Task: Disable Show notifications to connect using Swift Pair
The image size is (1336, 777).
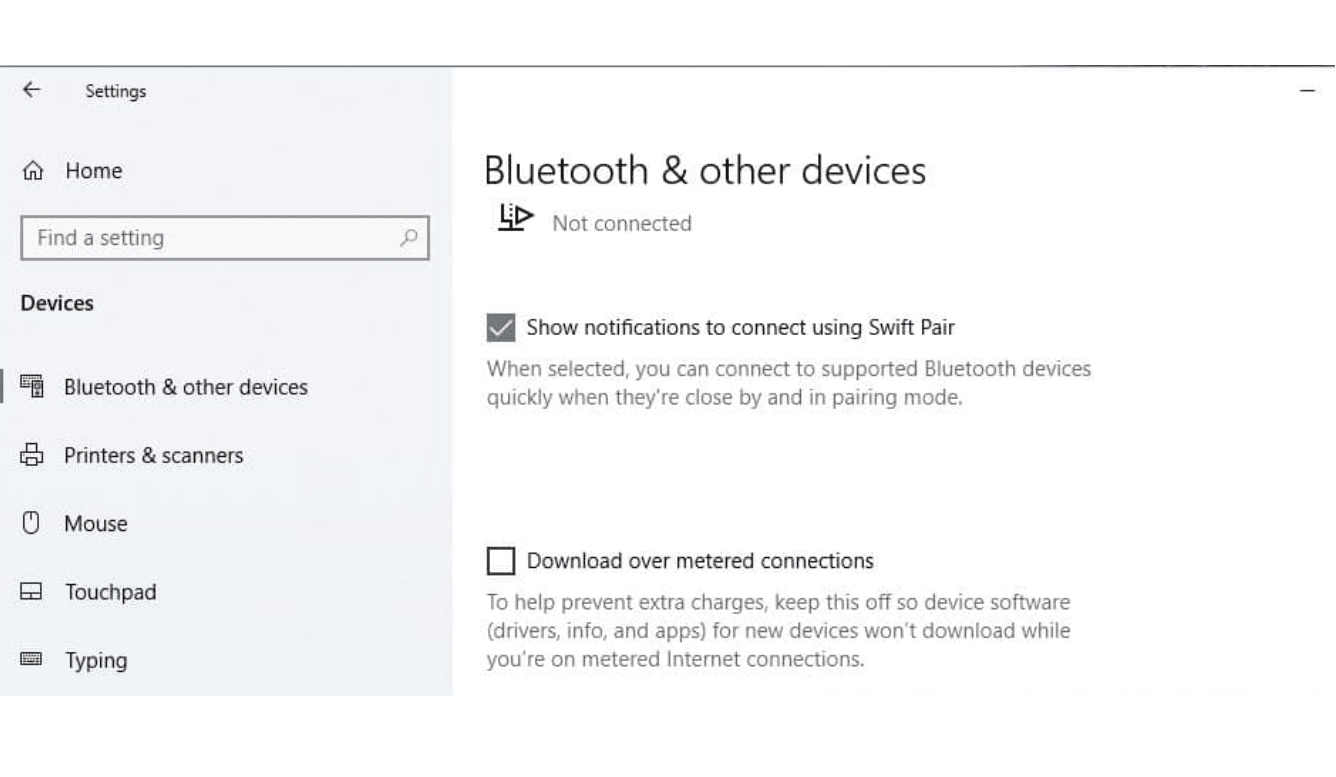Action: pyautogui.click(x=501, y=327)
